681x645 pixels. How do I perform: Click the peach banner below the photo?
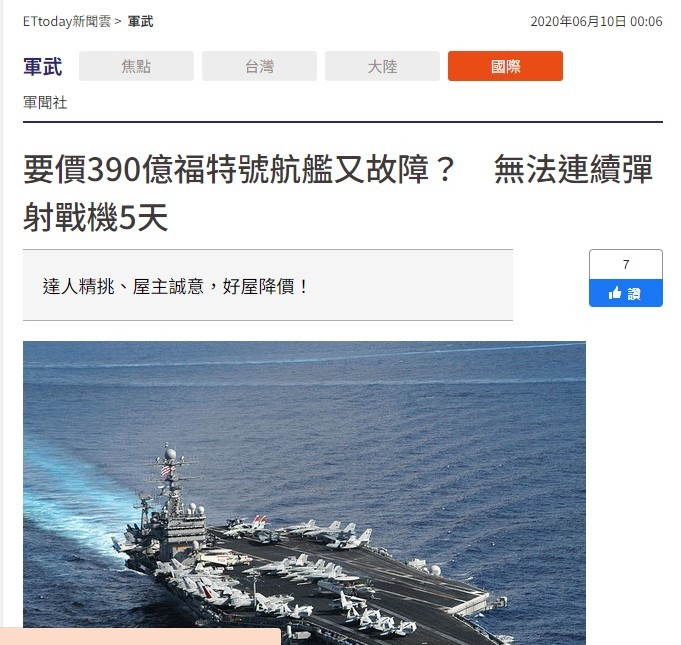pyautogui.click(x=140, y=636)
